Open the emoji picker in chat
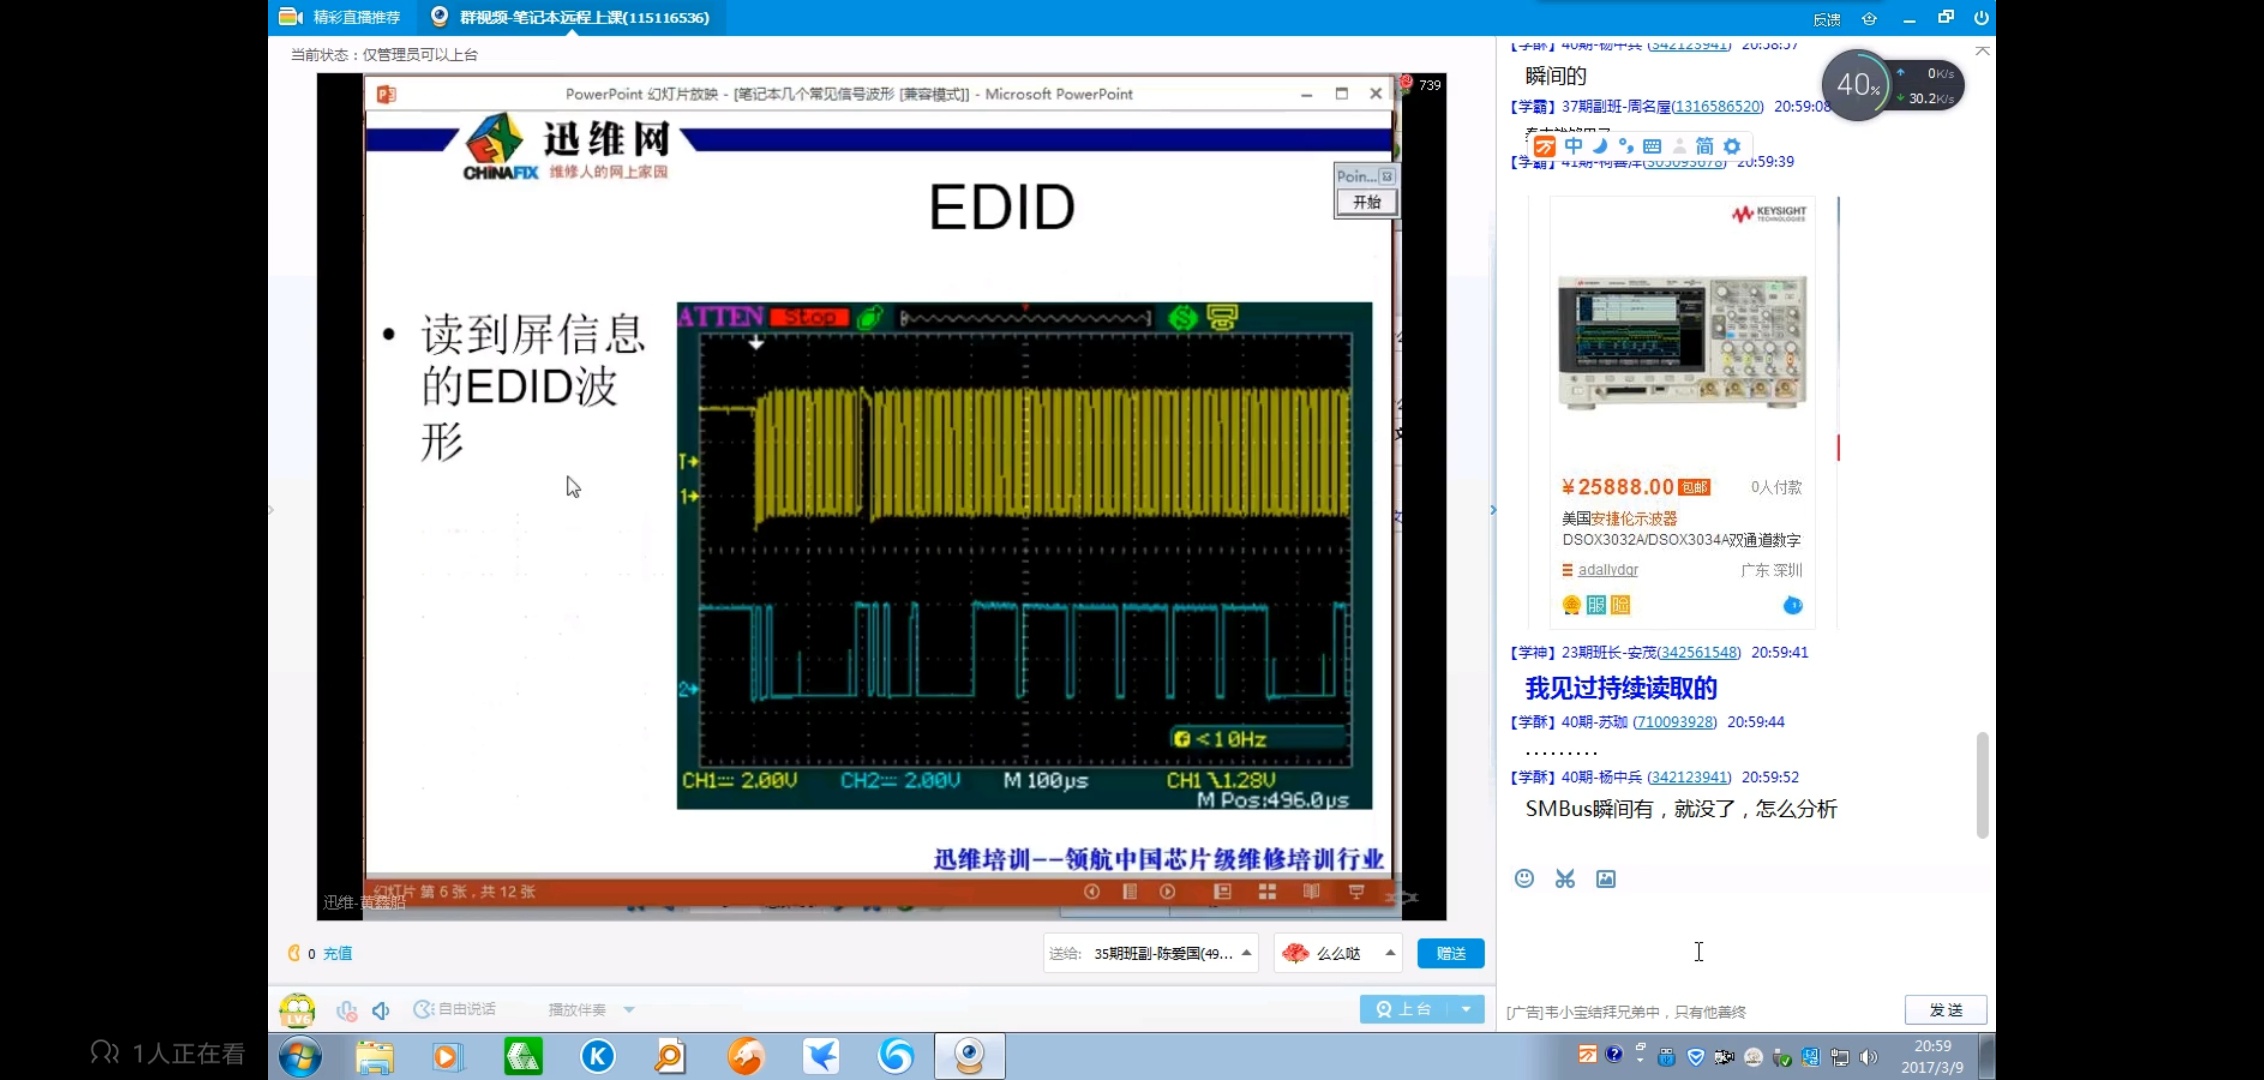Viewport: 2264px width, 1080px height. point(1524,878)
